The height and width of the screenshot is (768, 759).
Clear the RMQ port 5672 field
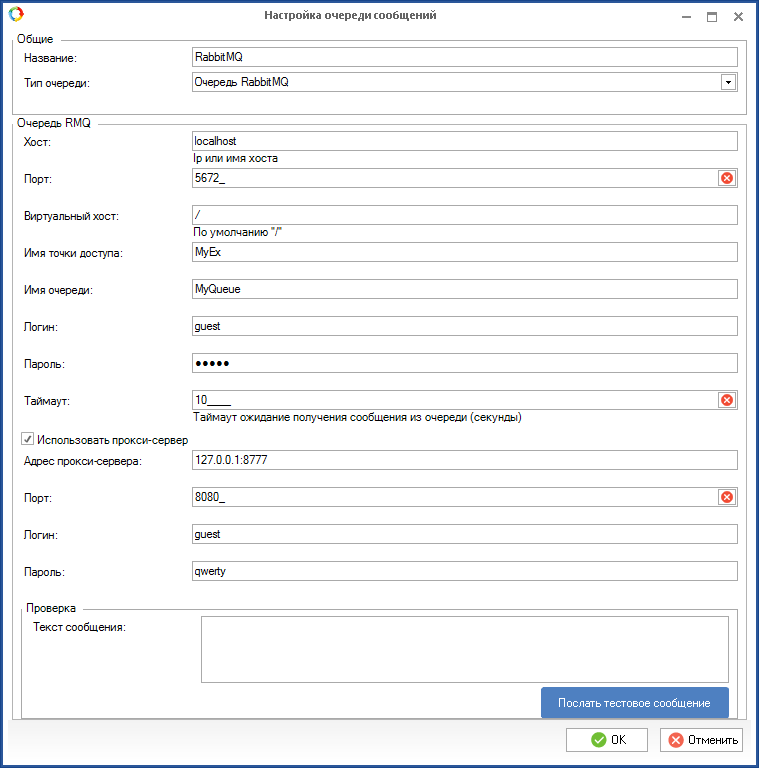coord(727,178)
